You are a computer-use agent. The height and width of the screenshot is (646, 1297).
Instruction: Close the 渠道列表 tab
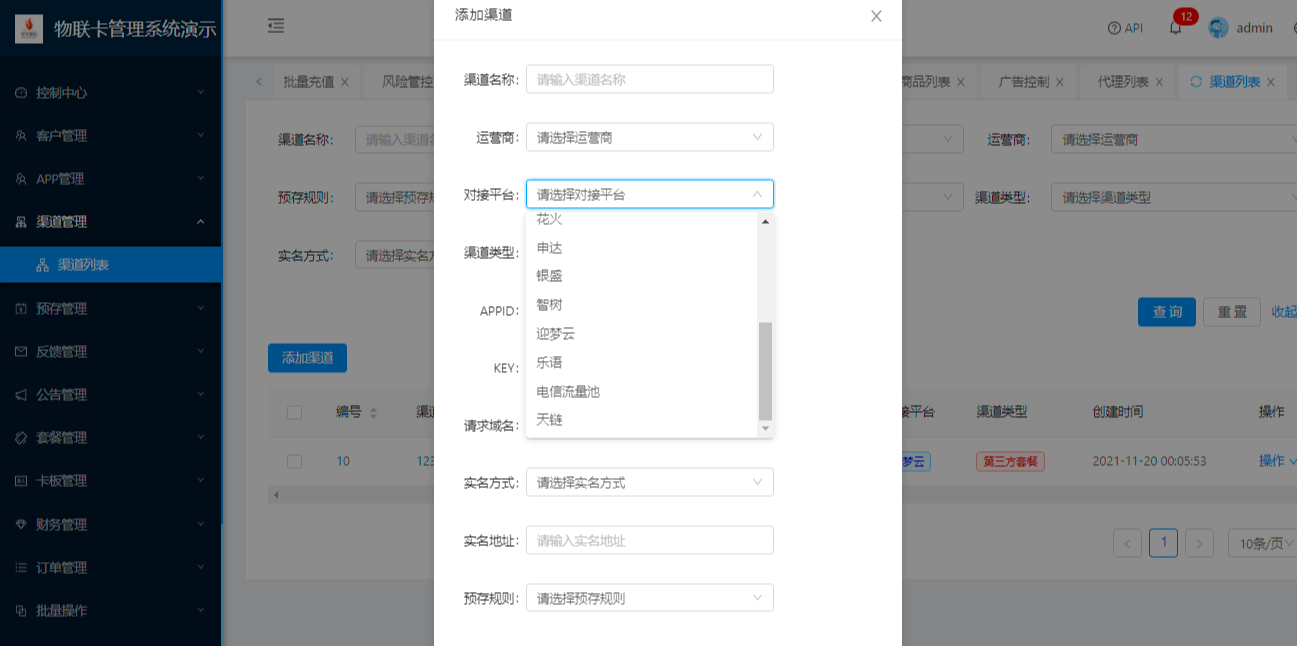click(1271, 82)
